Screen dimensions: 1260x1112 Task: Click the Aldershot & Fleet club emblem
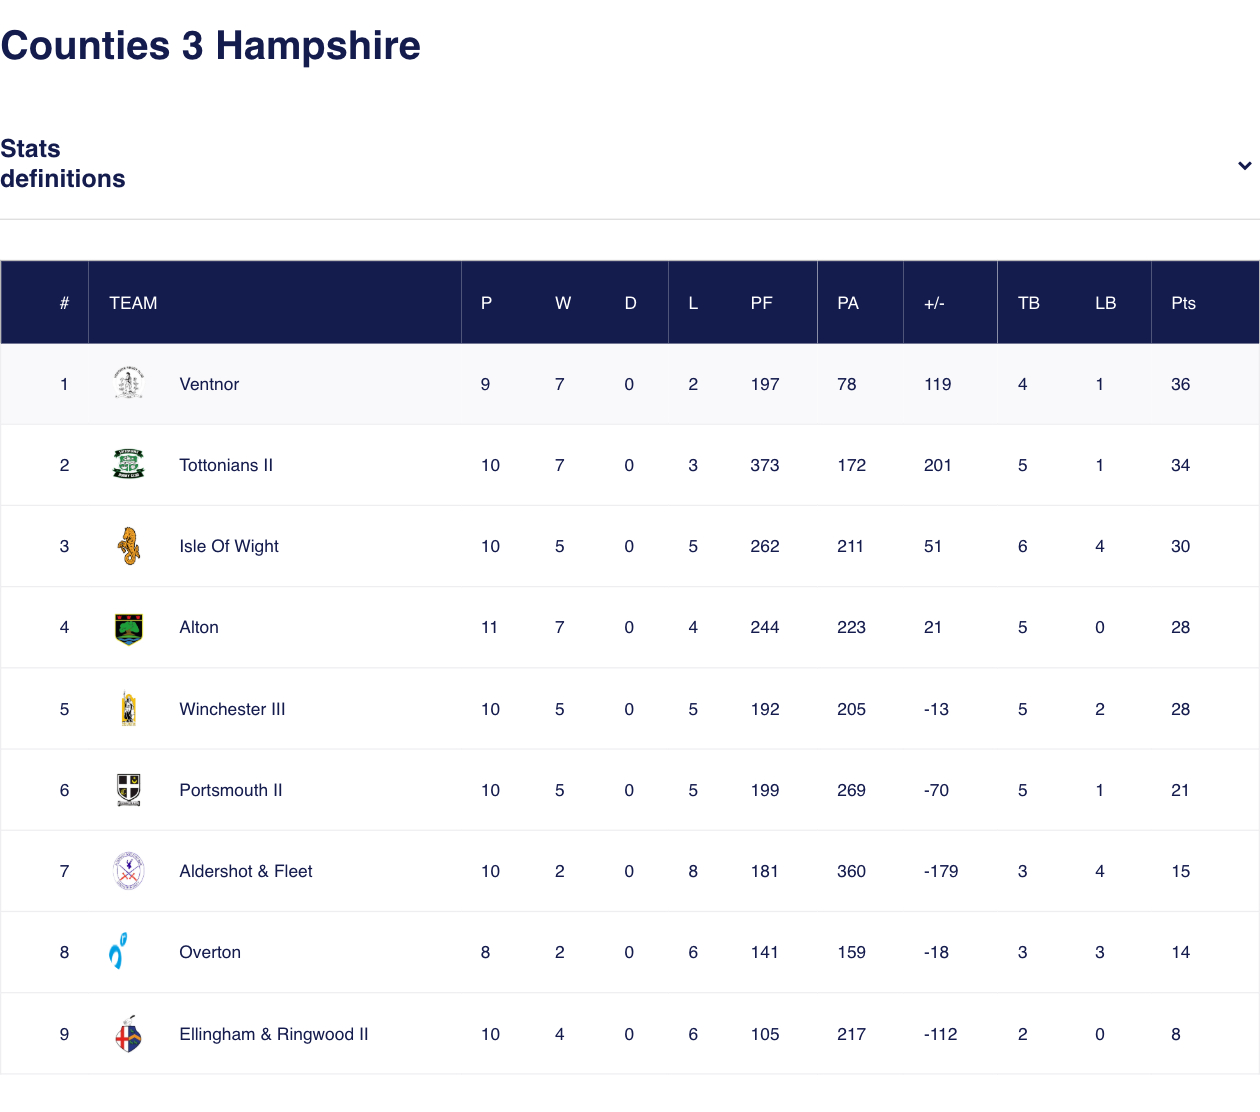128,870
